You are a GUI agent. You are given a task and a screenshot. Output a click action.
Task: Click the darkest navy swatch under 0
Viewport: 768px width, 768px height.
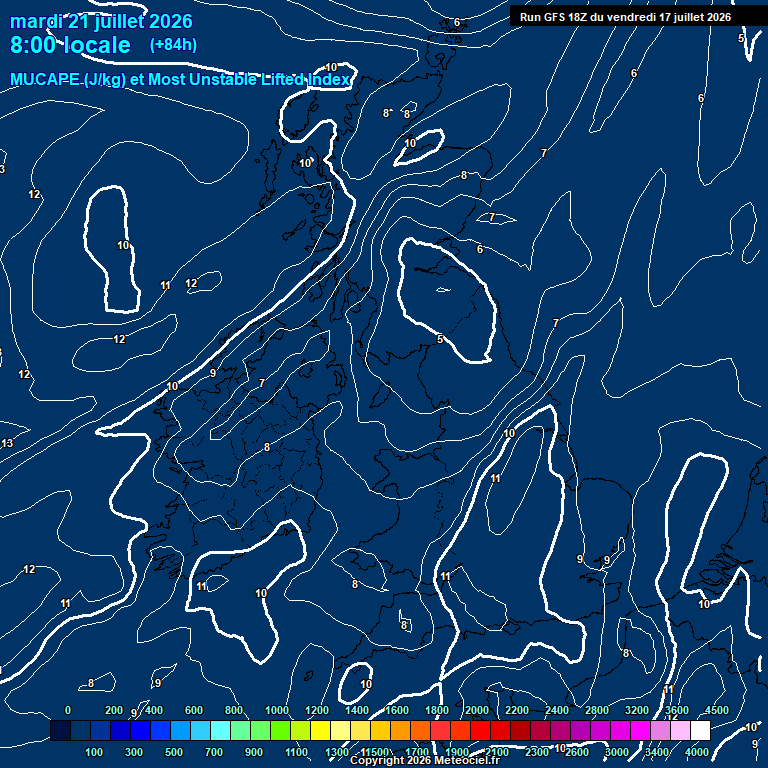(x=60, y=730)
